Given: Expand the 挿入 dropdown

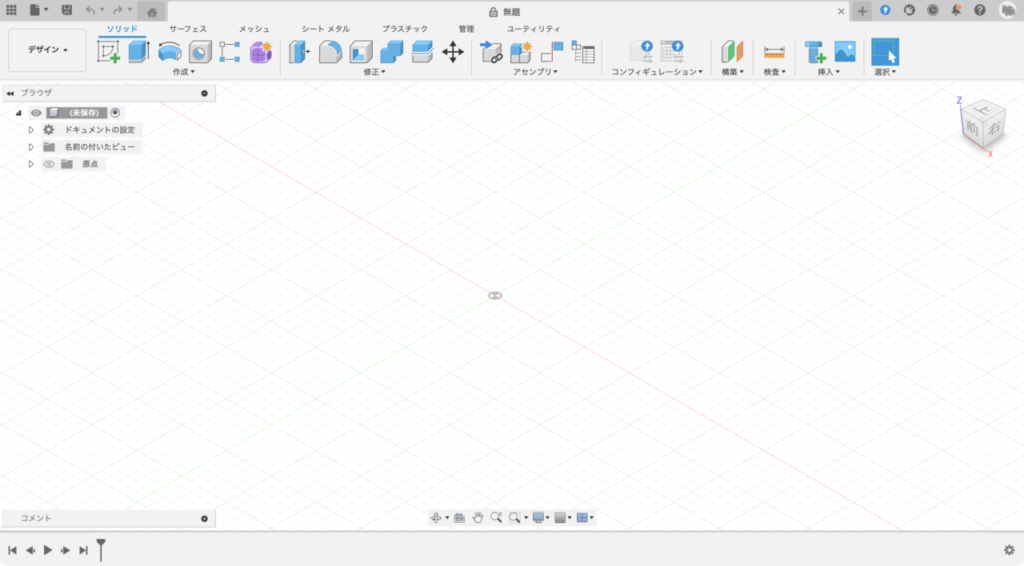Looking at the screenshot, I should coord(829,72).
